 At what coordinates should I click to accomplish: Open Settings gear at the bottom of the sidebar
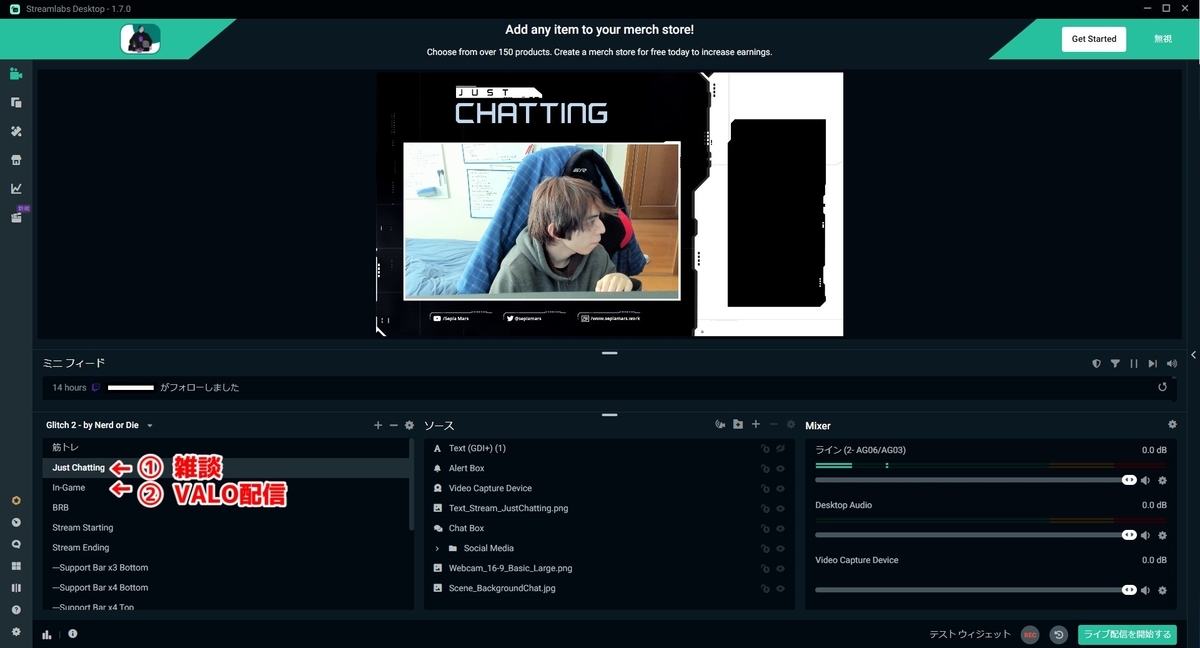pyautogui.click(x=16, y=632)
